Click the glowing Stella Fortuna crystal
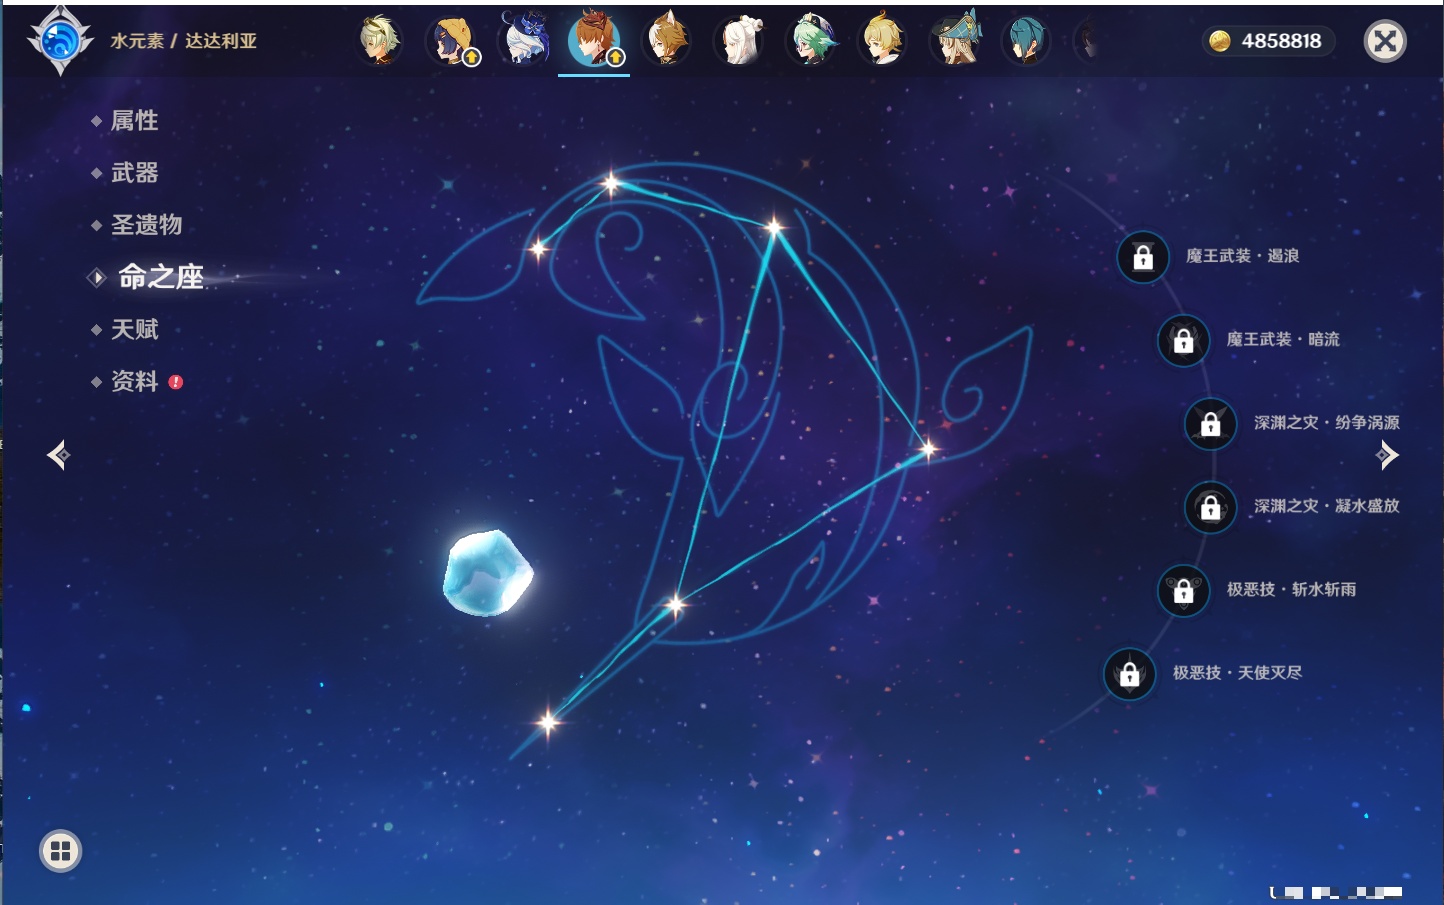The image size is (1444, 905). [488, 572]
